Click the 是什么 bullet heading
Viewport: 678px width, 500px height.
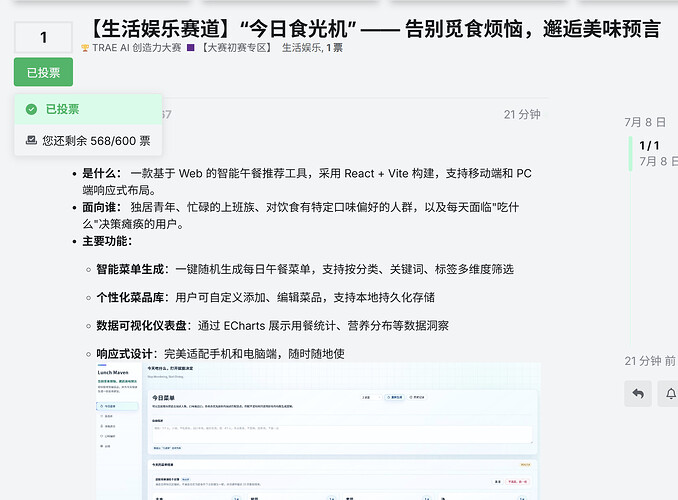(x=102, y=173)
